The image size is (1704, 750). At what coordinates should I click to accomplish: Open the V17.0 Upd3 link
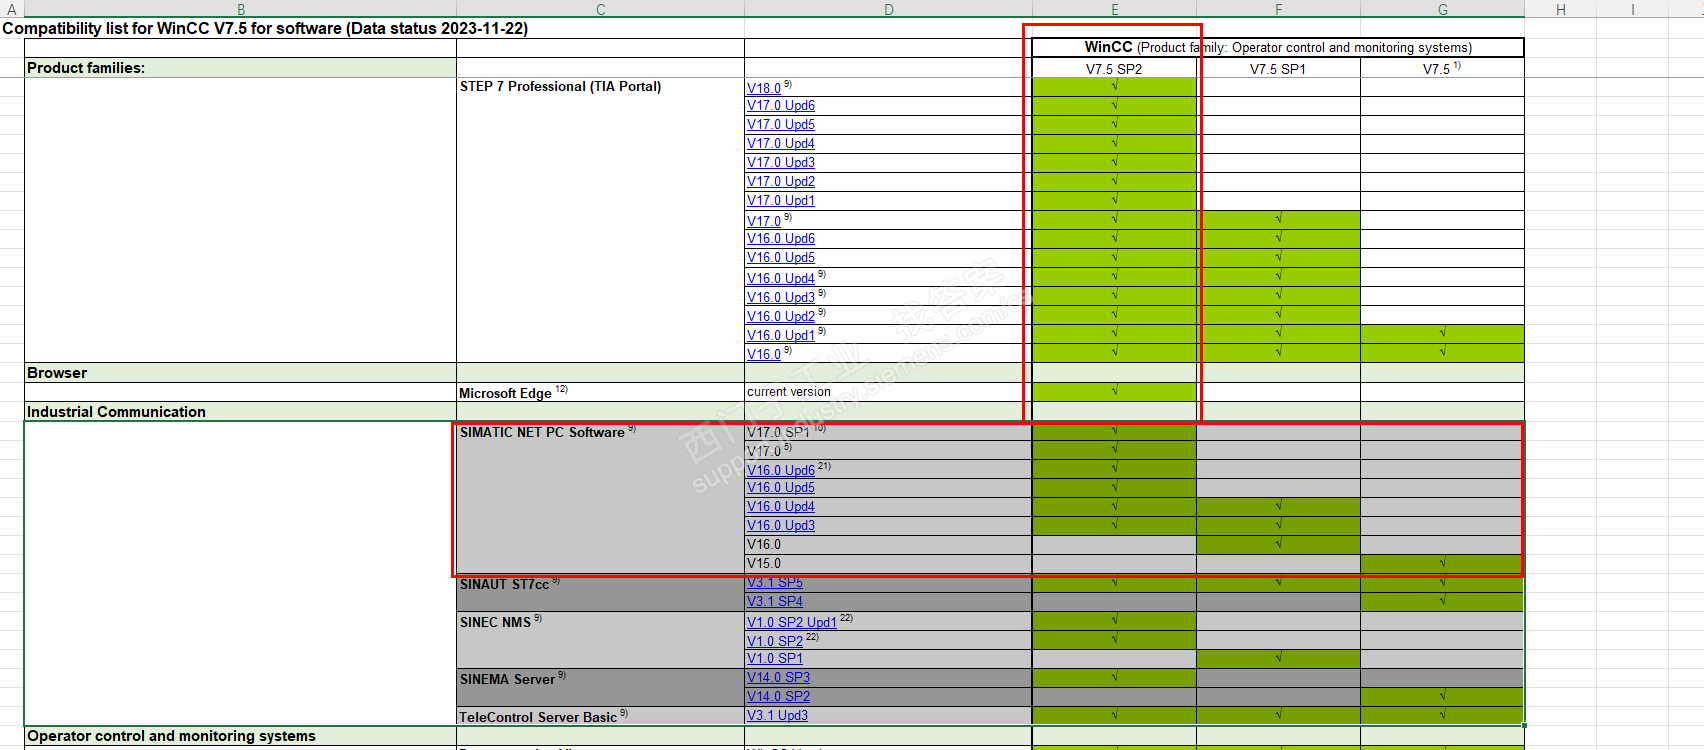781,162
